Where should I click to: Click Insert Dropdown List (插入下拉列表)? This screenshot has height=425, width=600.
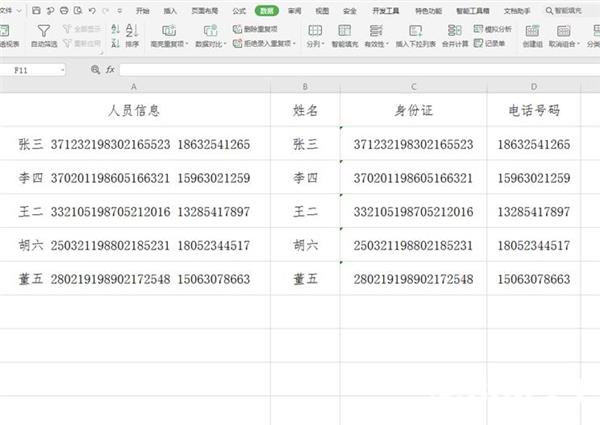click(416, 36)
